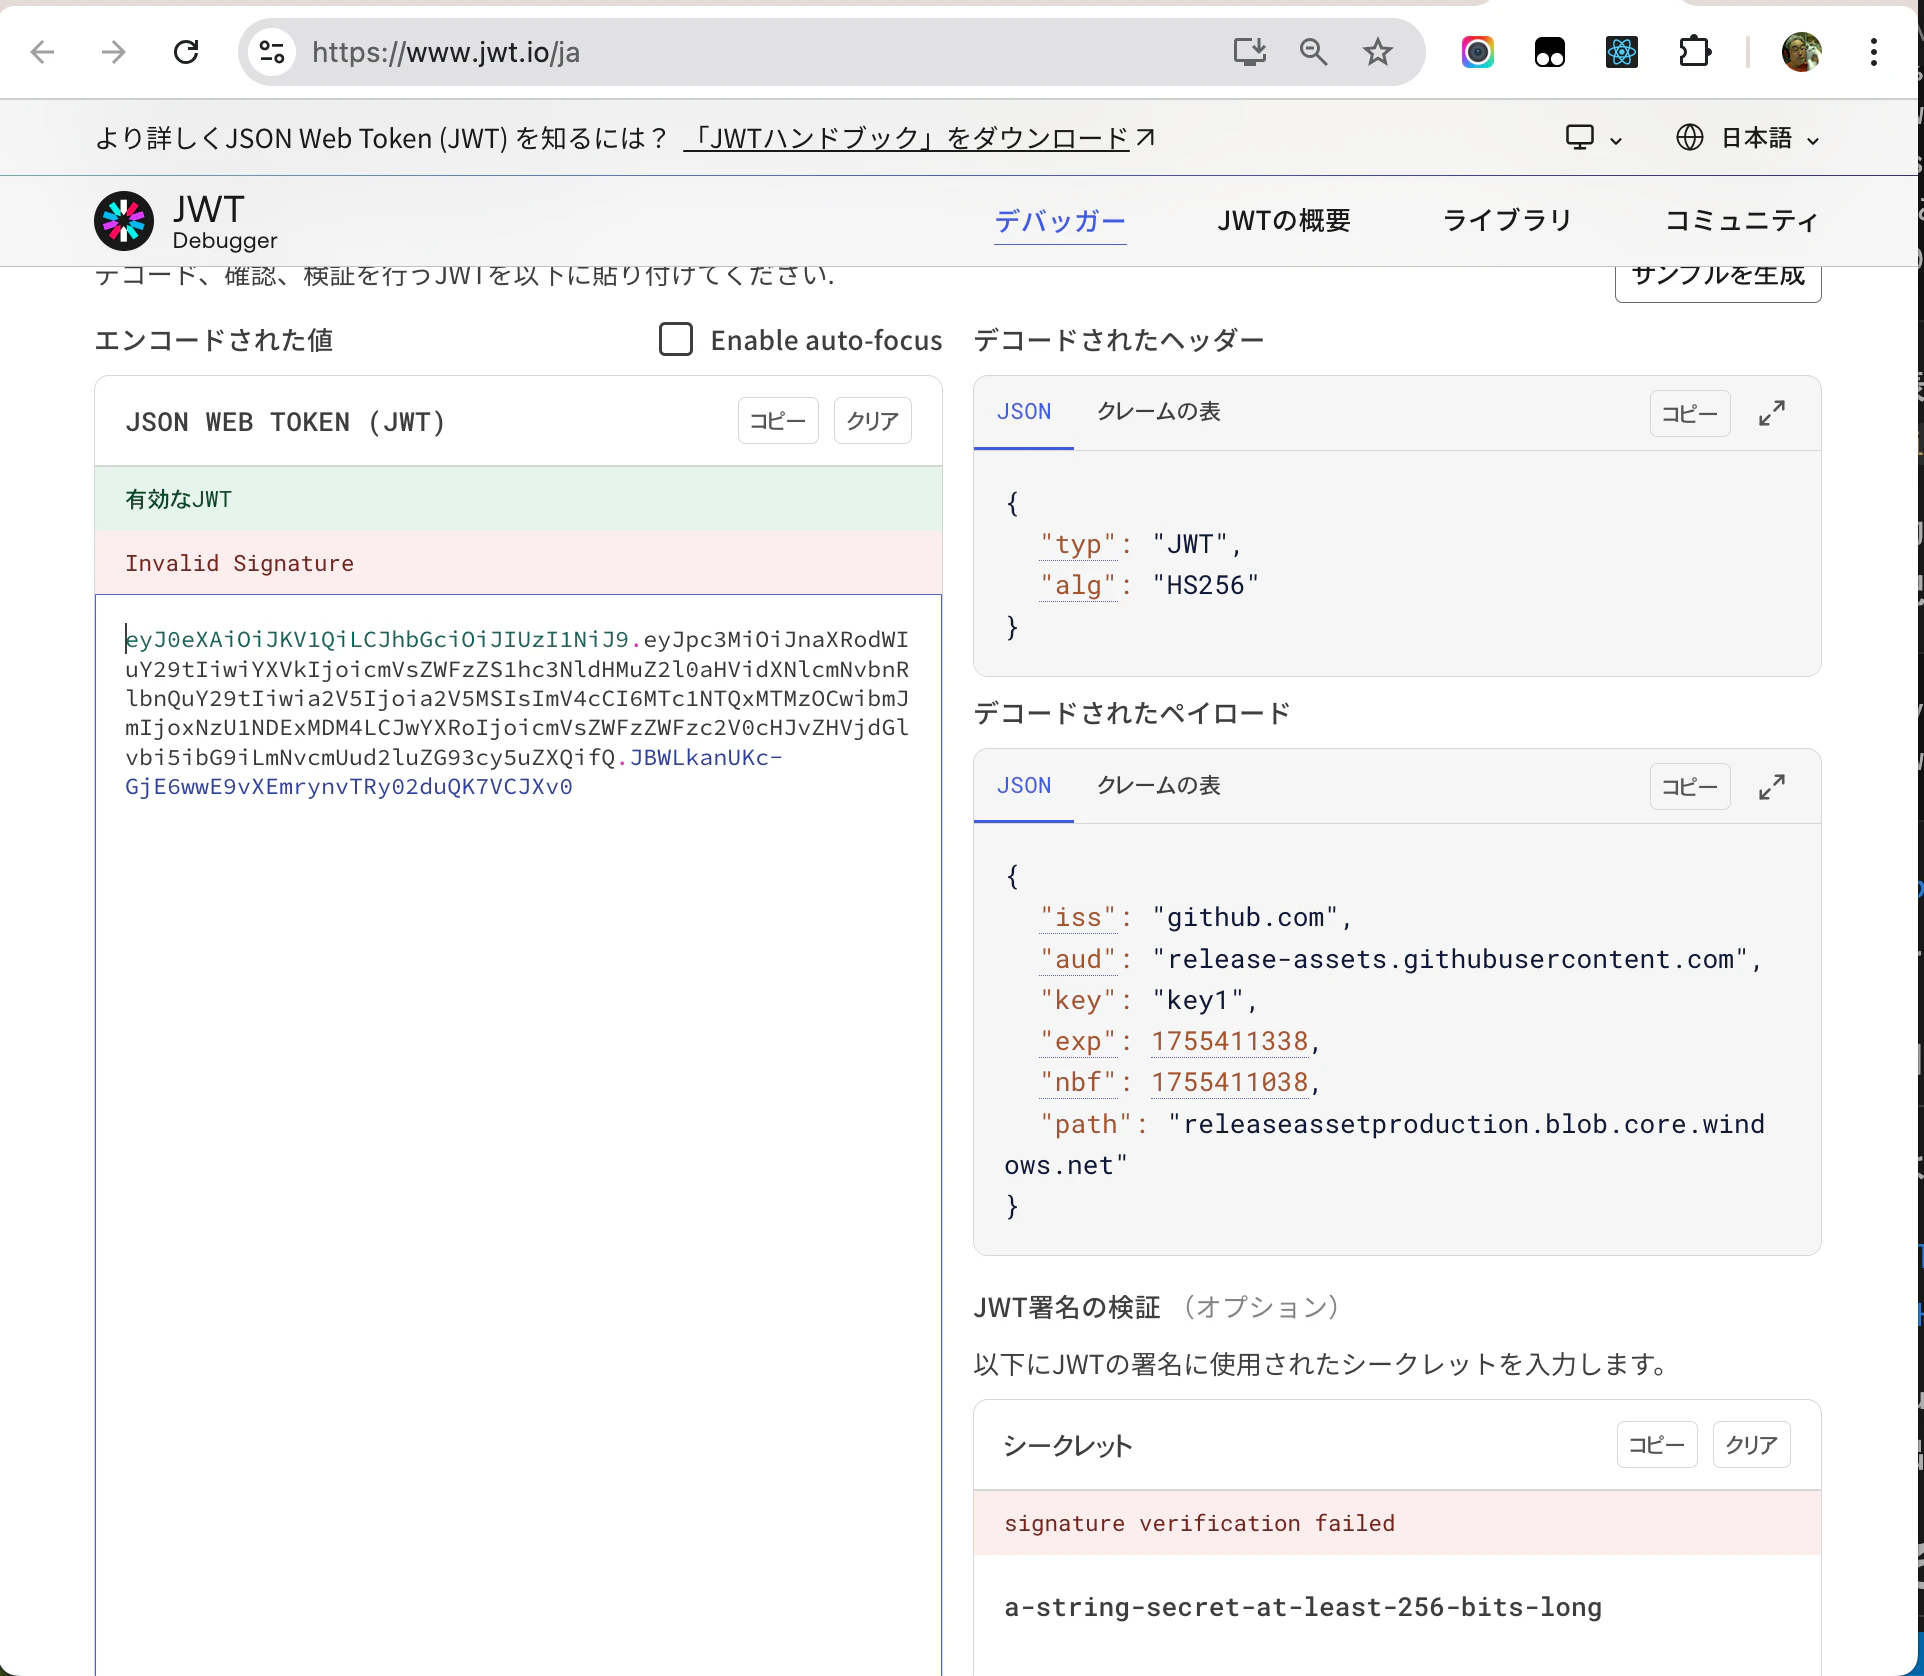Select the JSON tab in decoded header

pyautogui.click(x=1024, y=412)
